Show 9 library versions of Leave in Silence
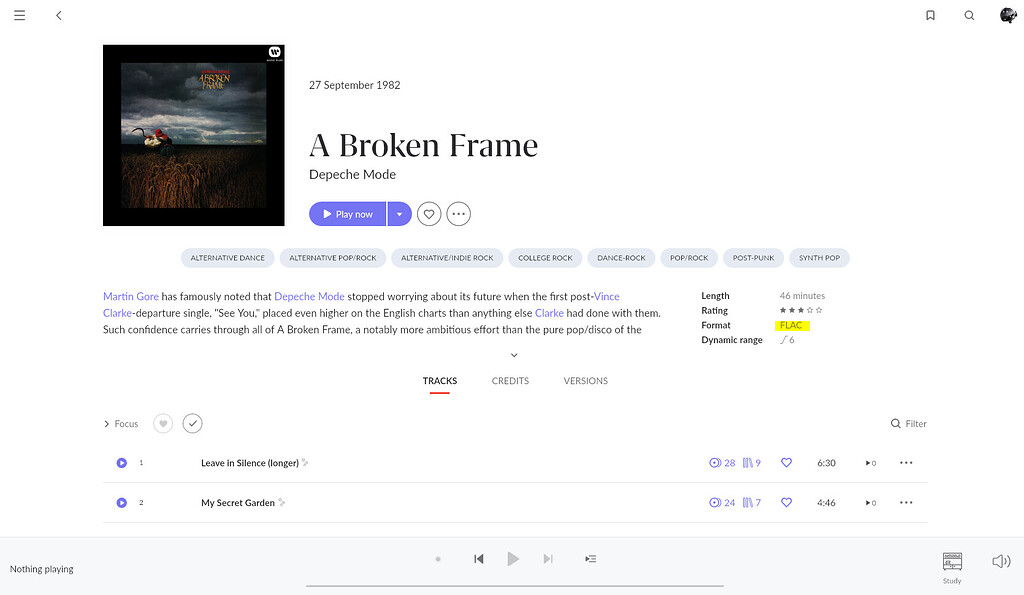Image resolution: width=1024 pixels, height=595 pixels. (x=752, y=463)
